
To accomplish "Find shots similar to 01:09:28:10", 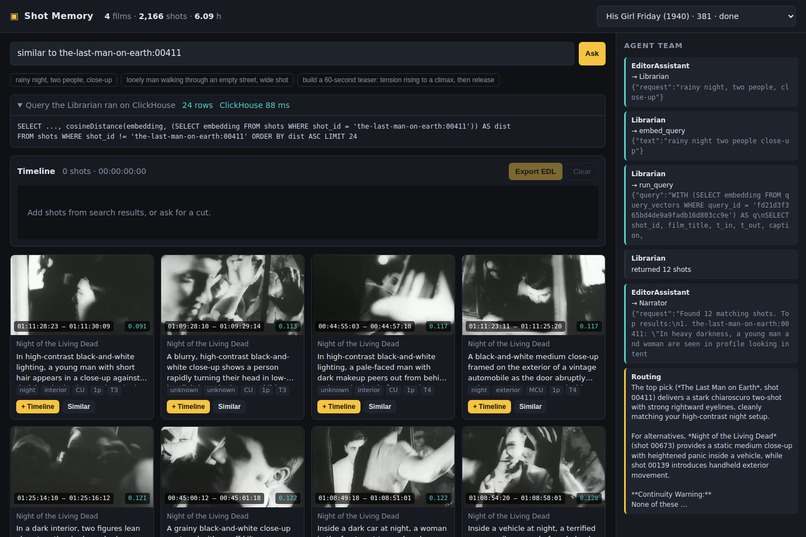I will coord(229,406).
